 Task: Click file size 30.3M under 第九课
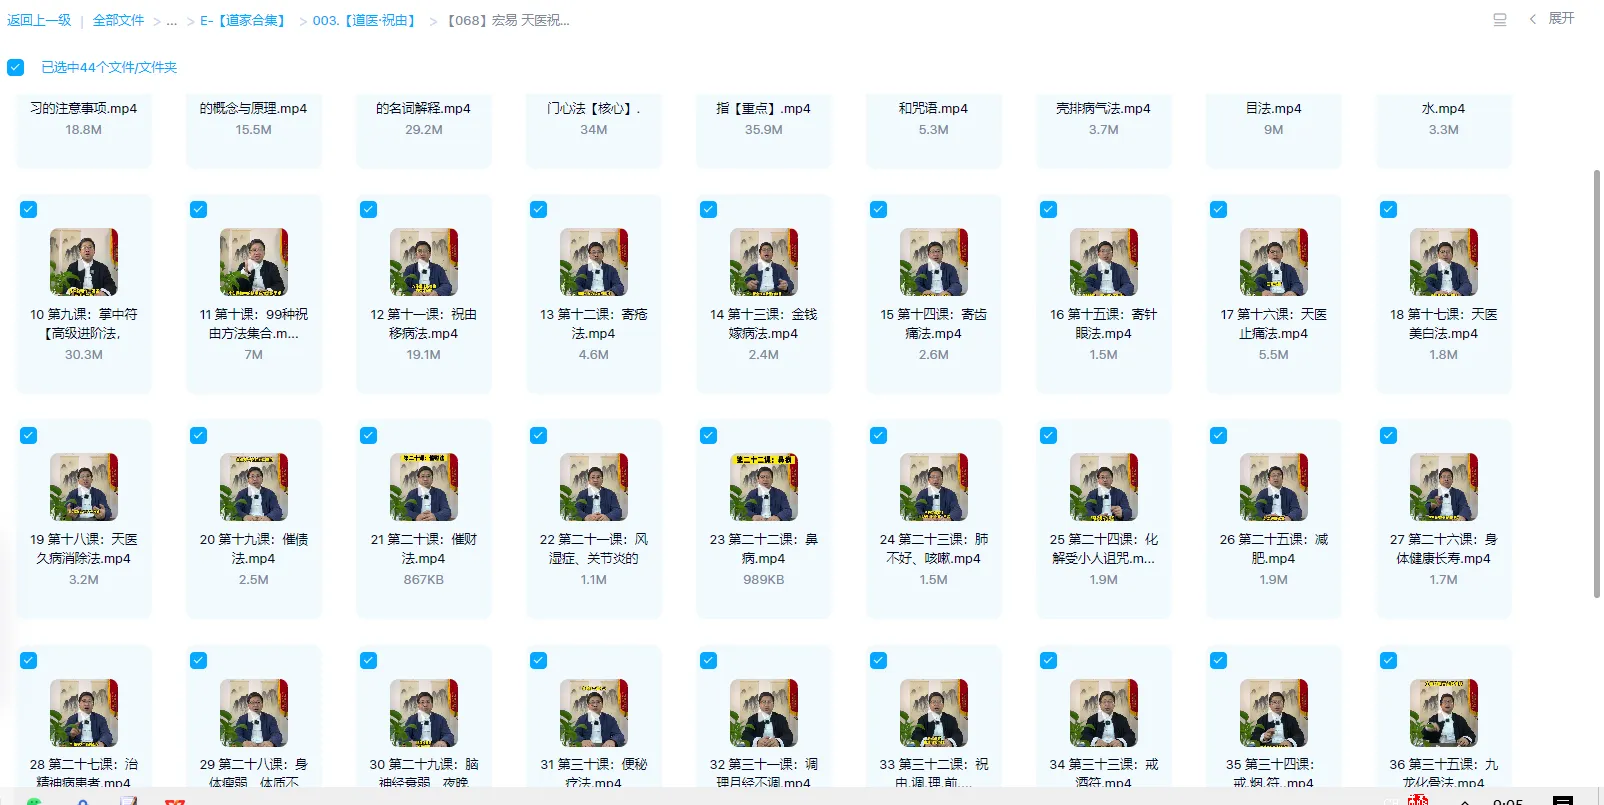coord(83,355)
